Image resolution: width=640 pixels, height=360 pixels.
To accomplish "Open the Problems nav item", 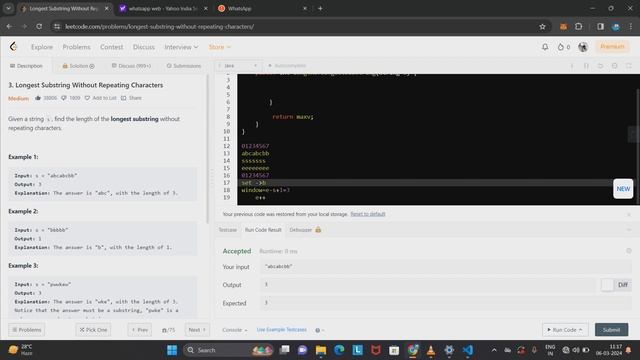I will (76, 47).
